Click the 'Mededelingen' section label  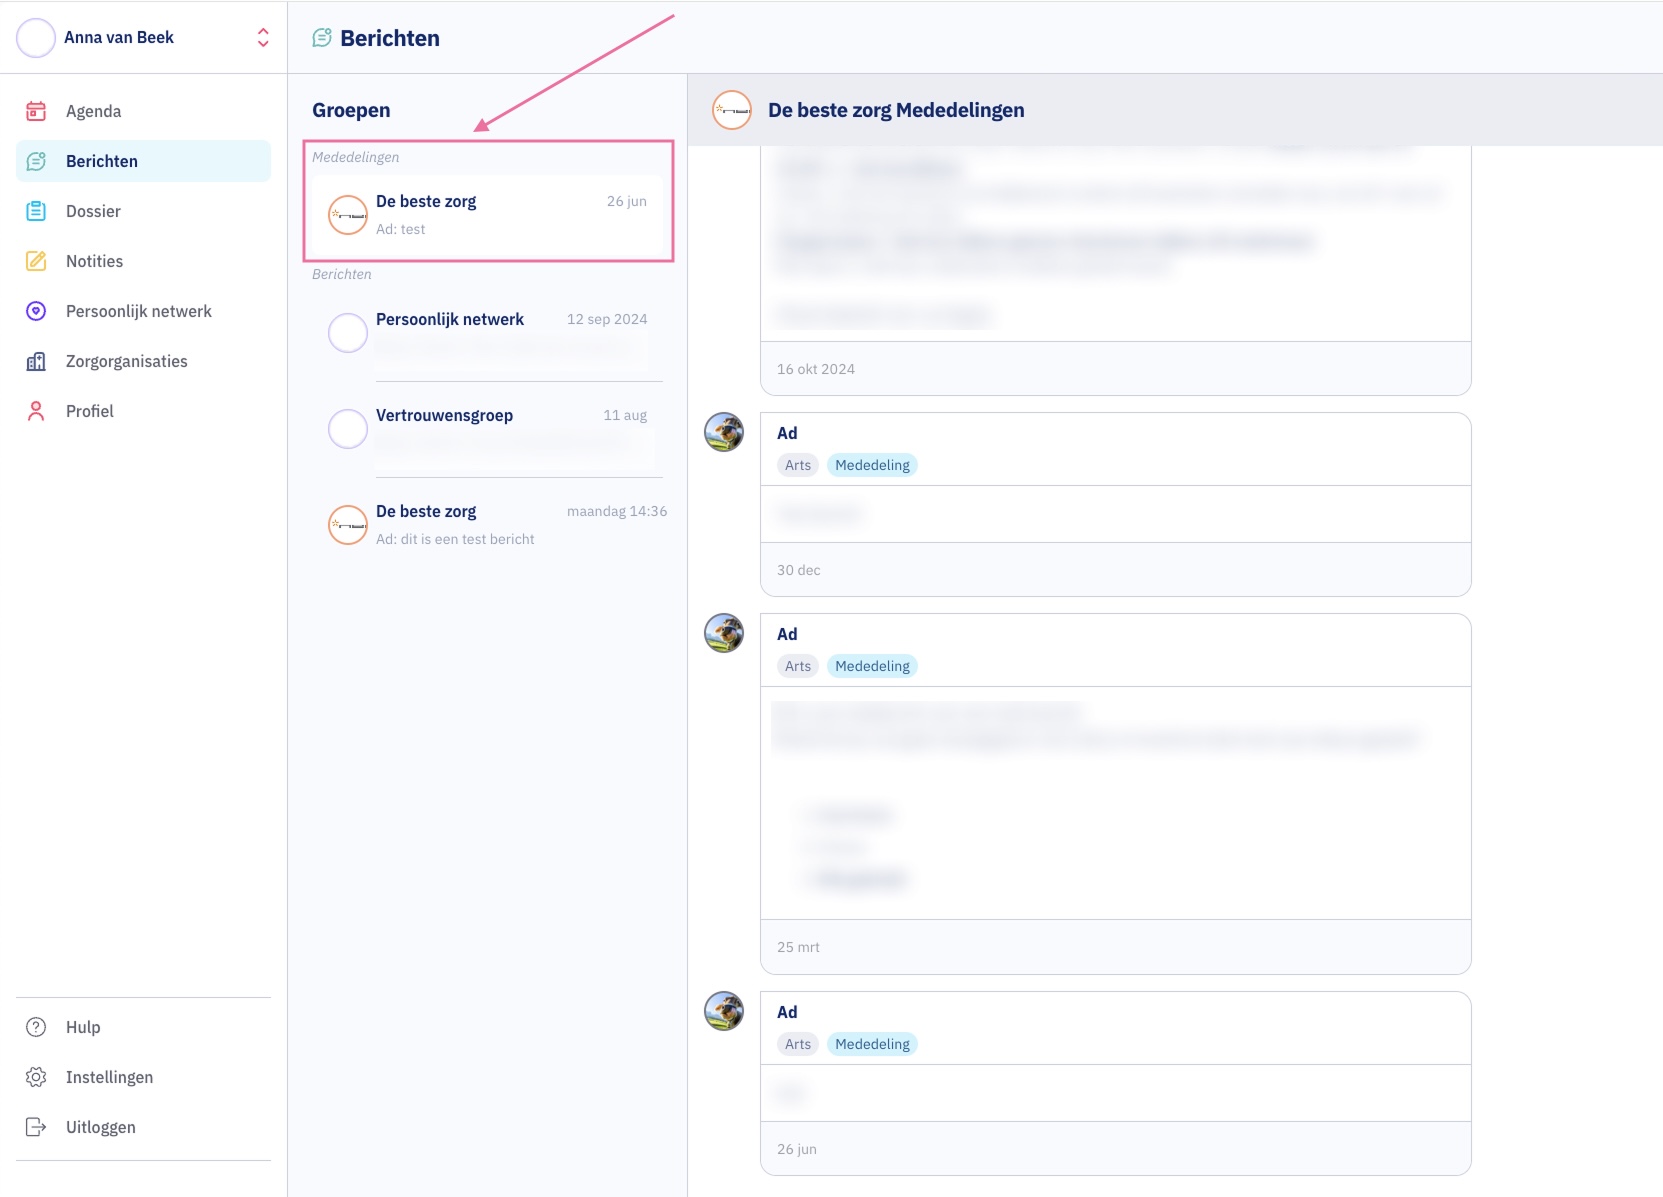pyautogui.click(x=355, y=157)
